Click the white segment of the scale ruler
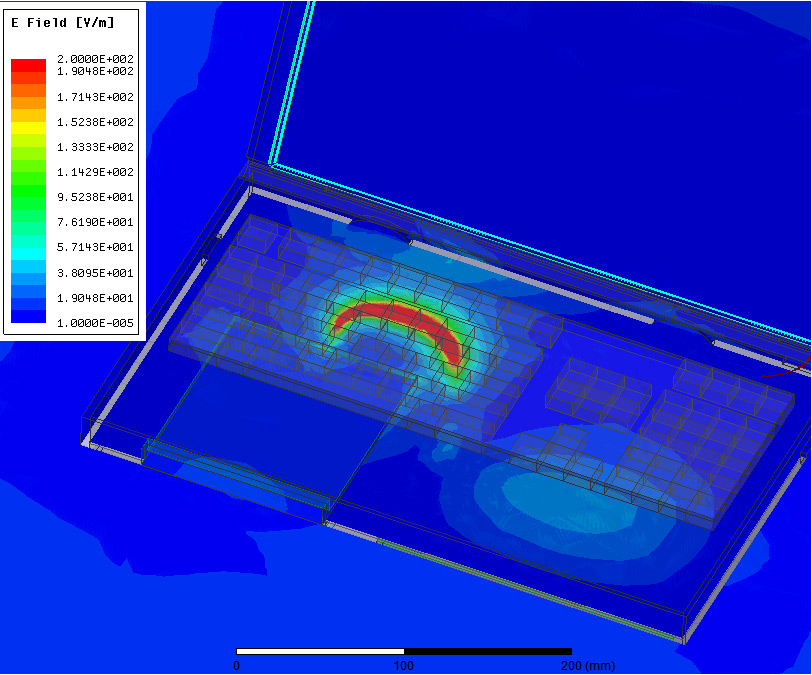This screenshot has height=675, width=812. pyautogui.click(x=320, y=651)
